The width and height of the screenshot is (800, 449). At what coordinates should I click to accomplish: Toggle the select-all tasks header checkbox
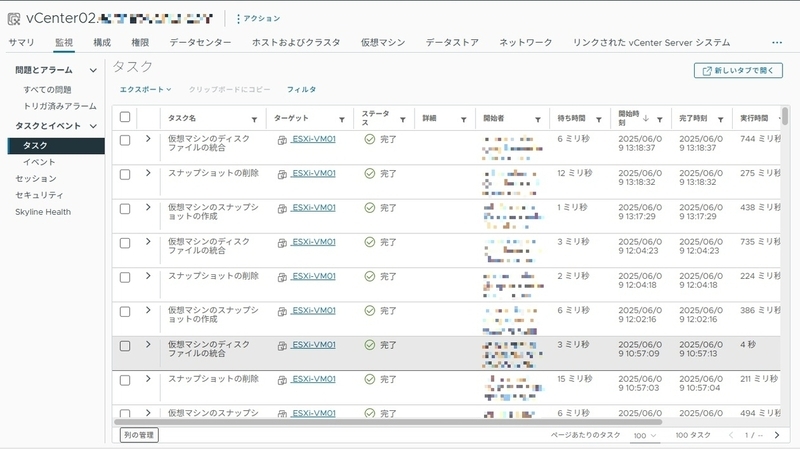click(x=124, y=117)
